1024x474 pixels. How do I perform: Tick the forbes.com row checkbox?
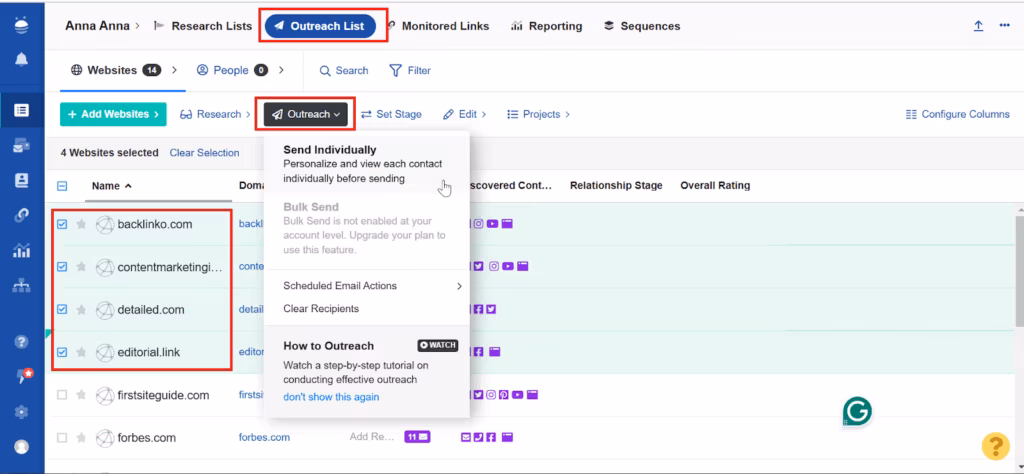[62, 437]
